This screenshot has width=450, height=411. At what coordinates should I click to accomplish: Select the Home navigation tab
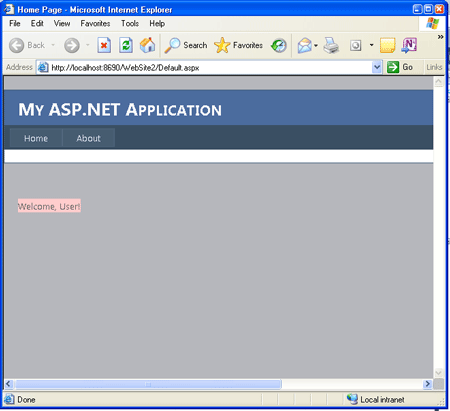coord(36,138)
